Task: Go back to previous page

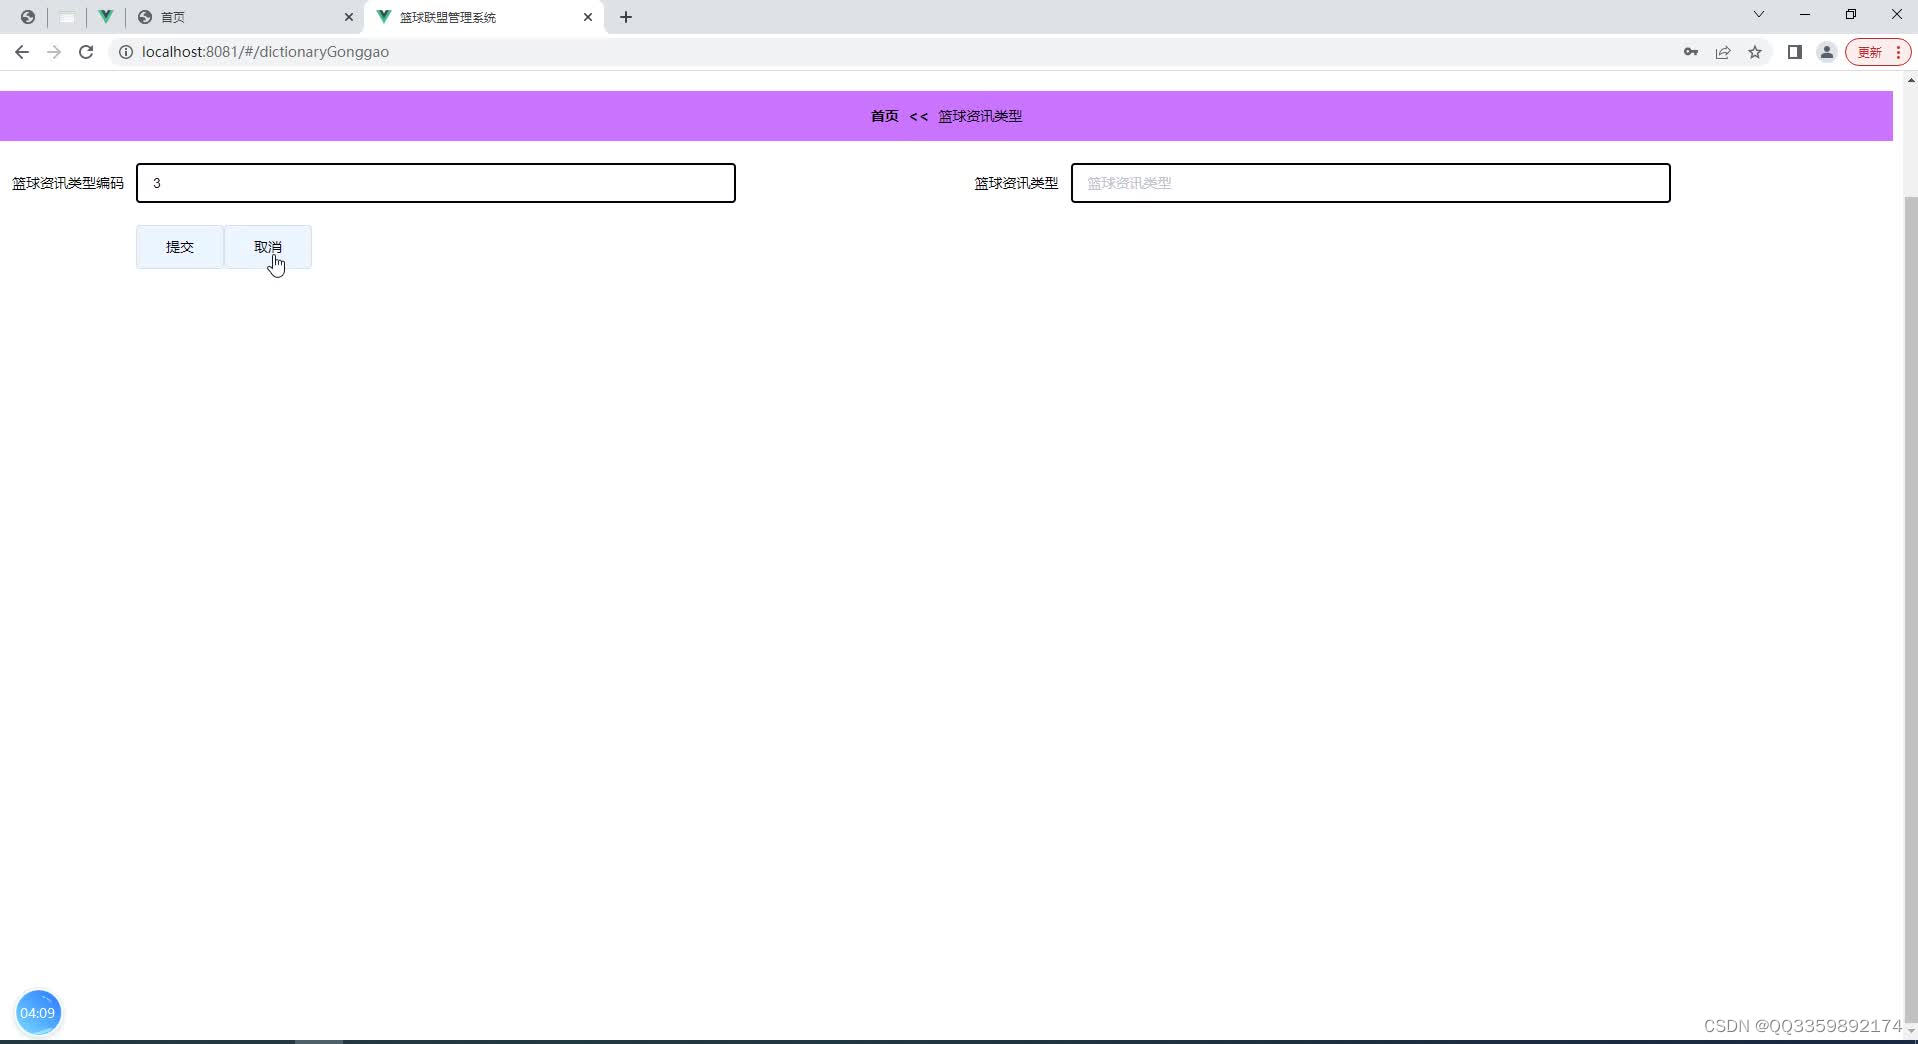Action: tap(22, 52)
